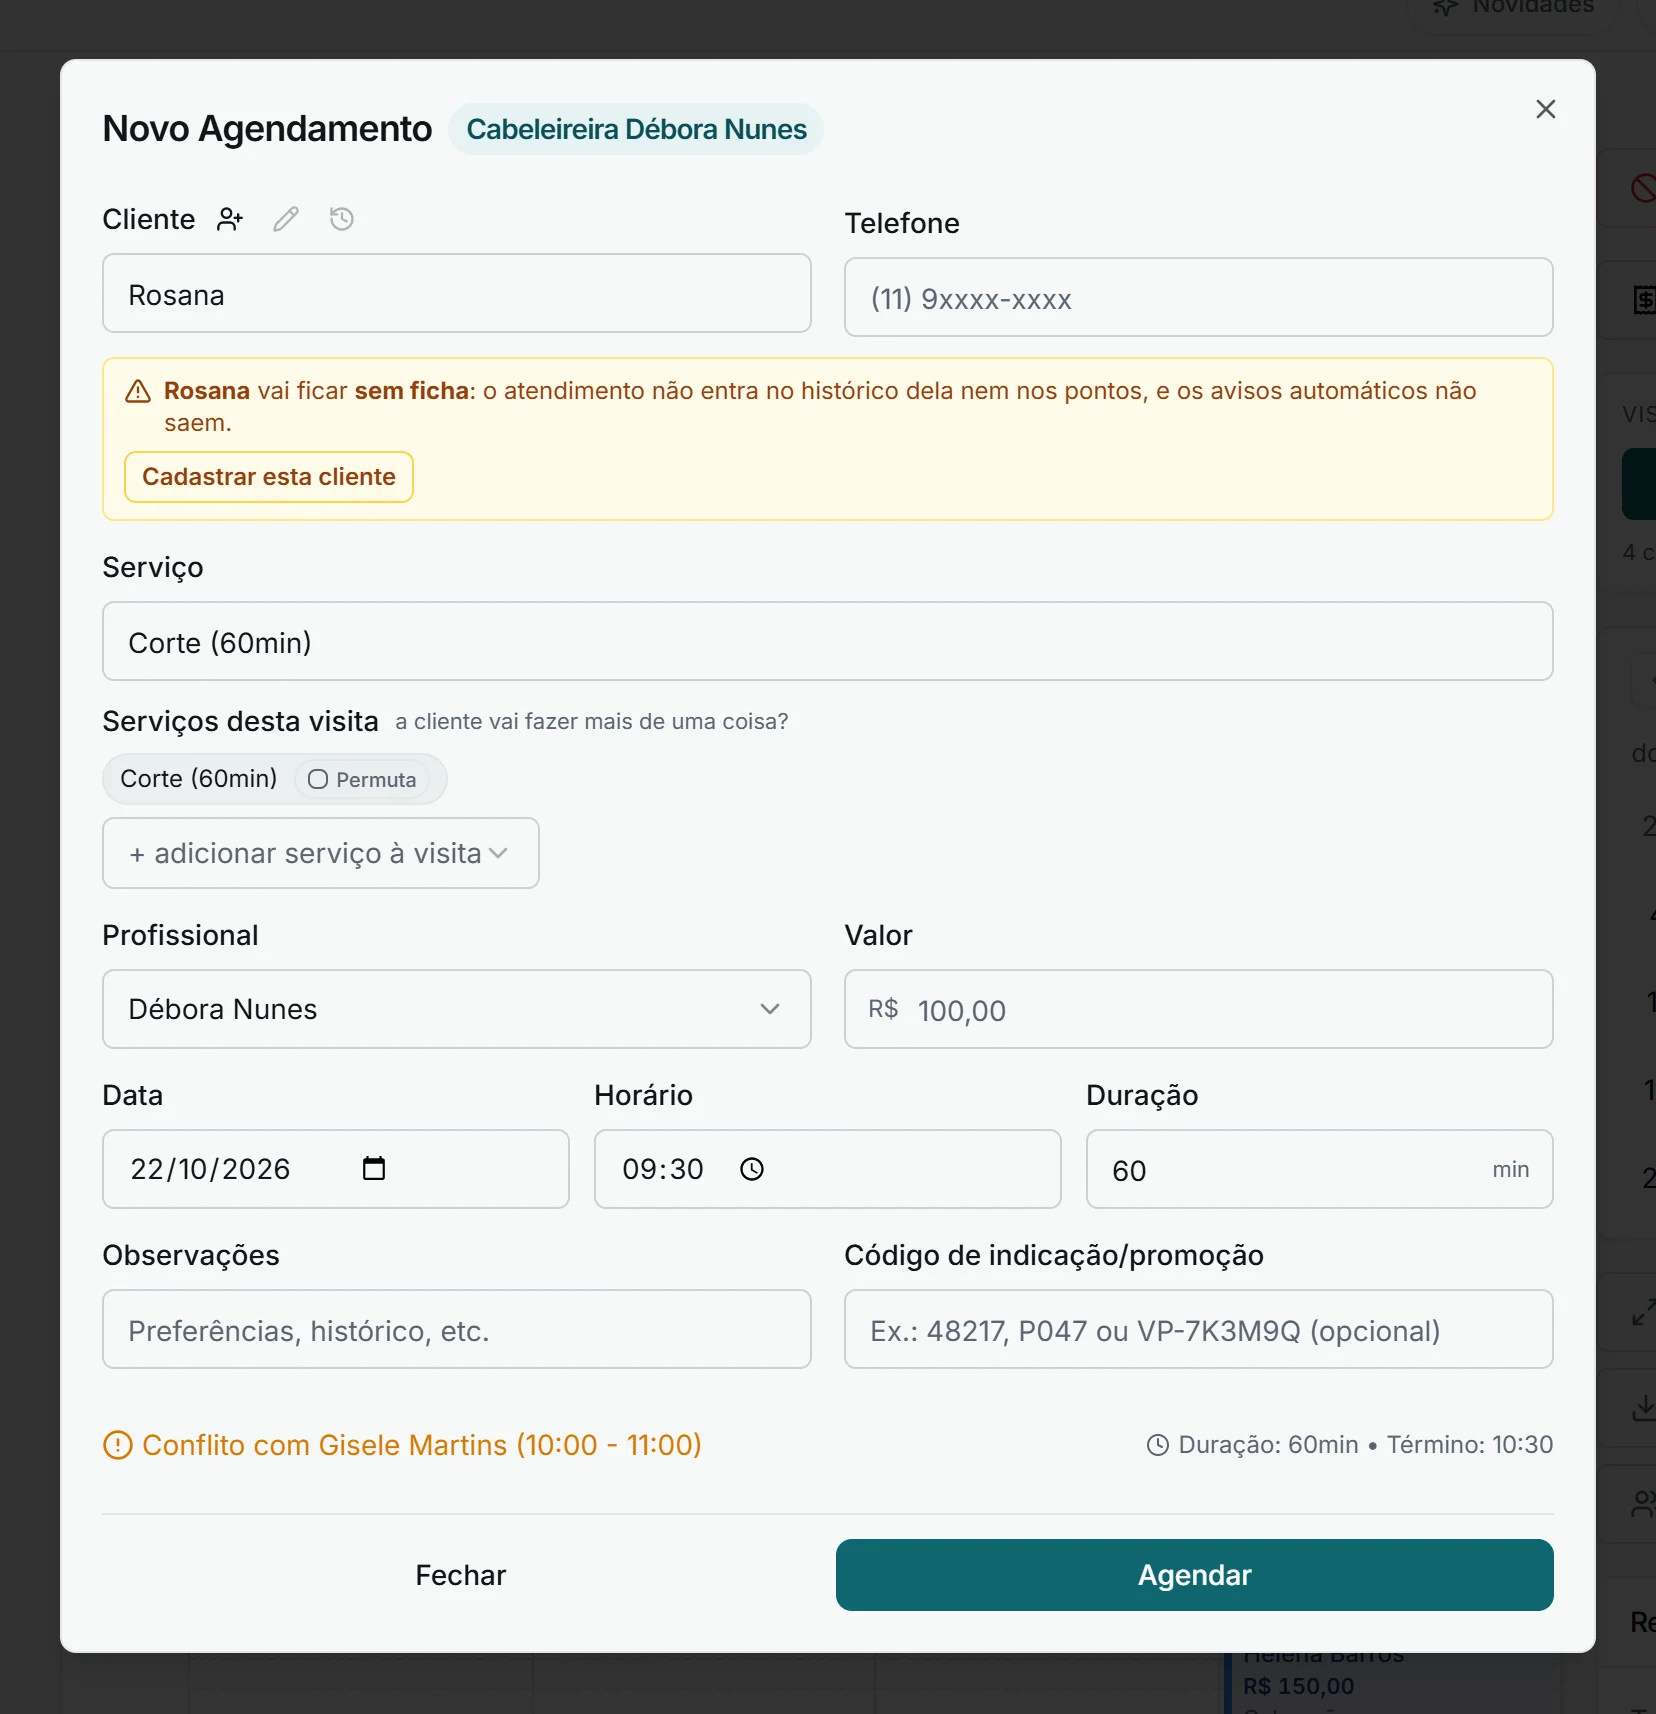Click the Duração: 60min Término text
1656x1714 pixels.
[1350, 1445]
